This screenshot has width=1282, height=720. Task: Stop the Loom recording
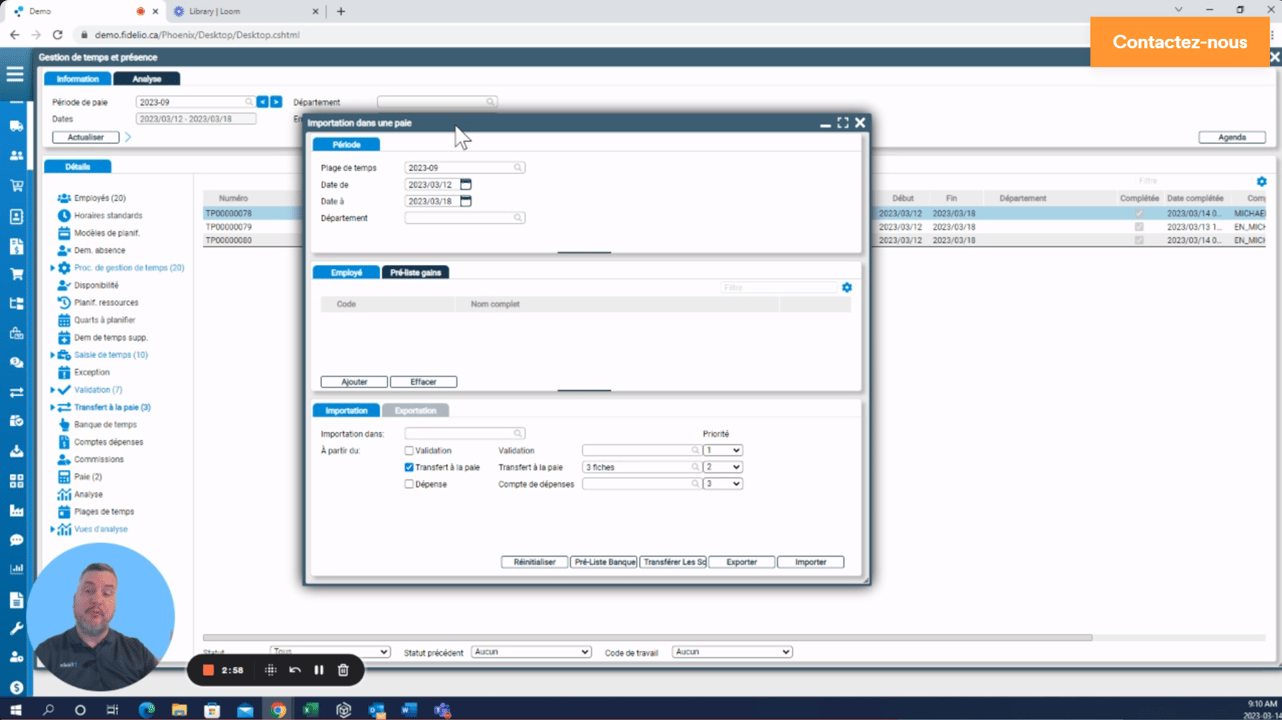[208, 670]
